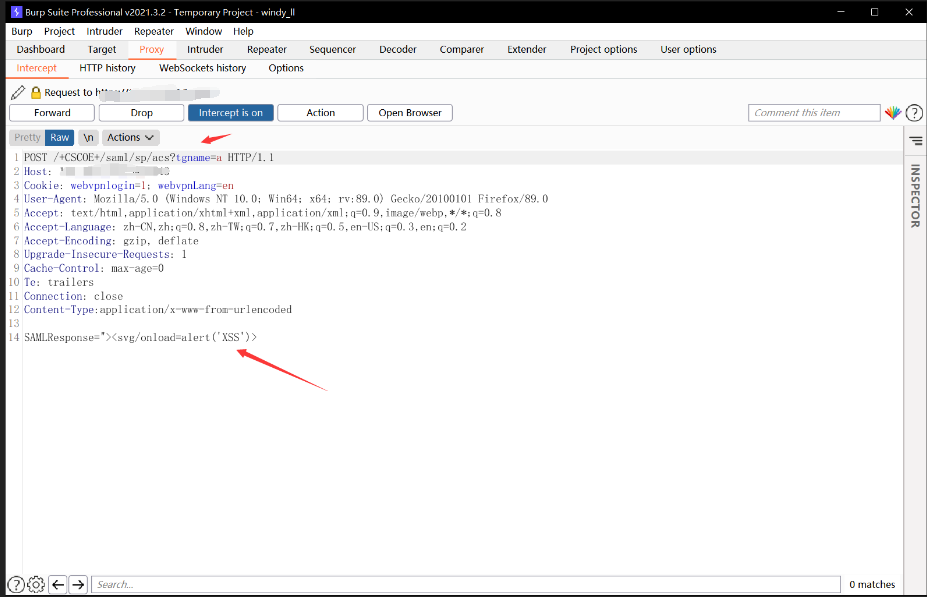This screenshot has width=927, height=597.
Task: Switch to the Repeater tool tab
Action: click(267, 50)
